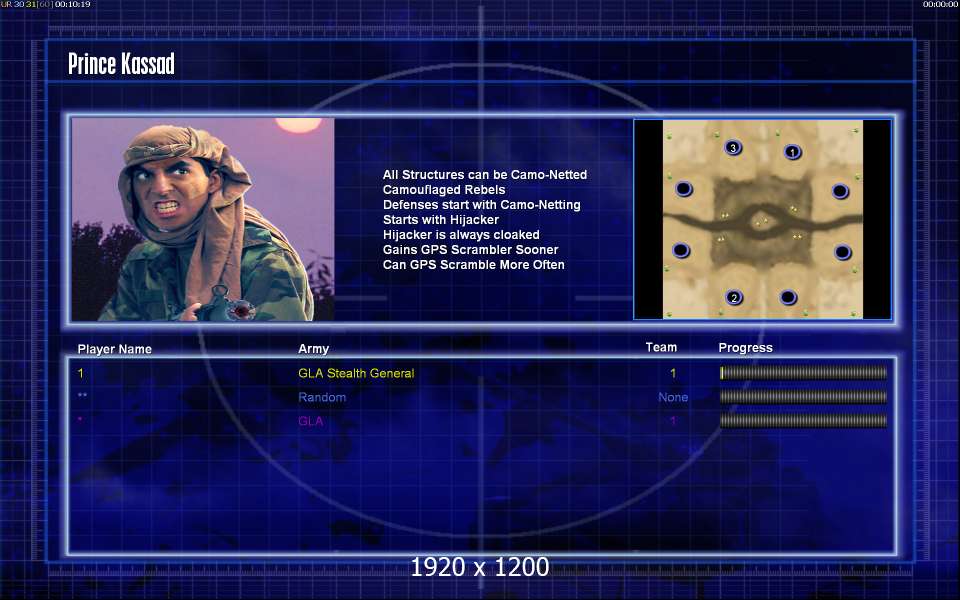
Task: Click start position marker 1 on minimap
Action: click(792, 151)
